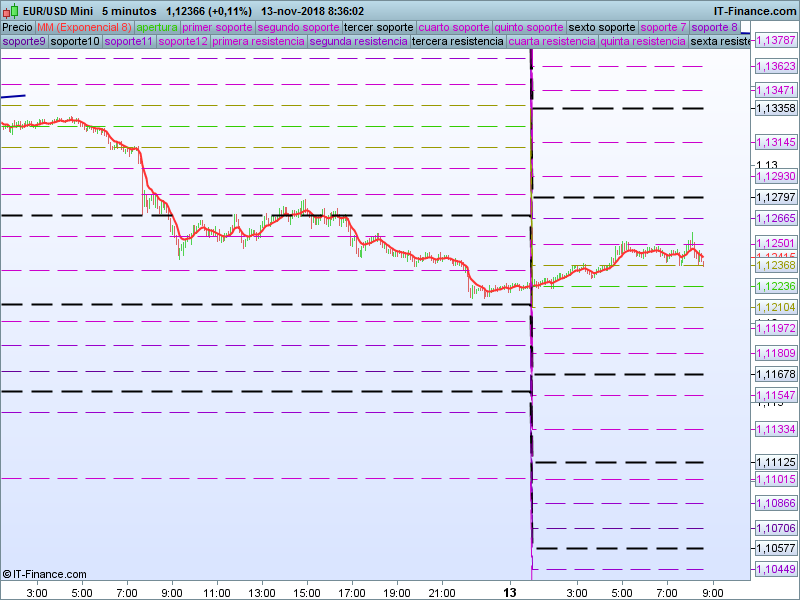Image resolution: width=800 pixels, height=600 pixels.
Task: Click the black 1,11678 price level tag
Action: (776, 374)
